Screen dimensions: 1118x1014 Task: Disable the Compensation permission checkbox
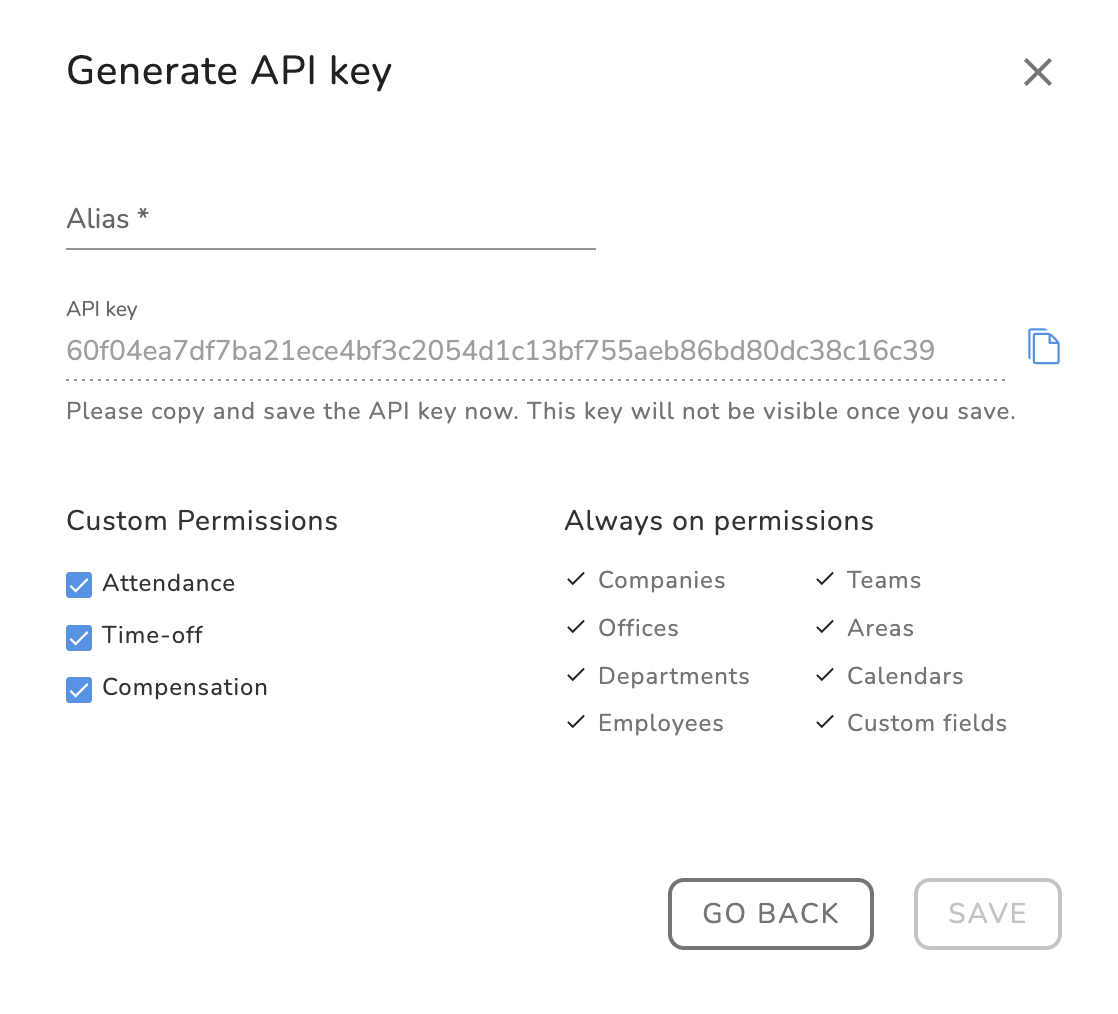pos(79,689)
